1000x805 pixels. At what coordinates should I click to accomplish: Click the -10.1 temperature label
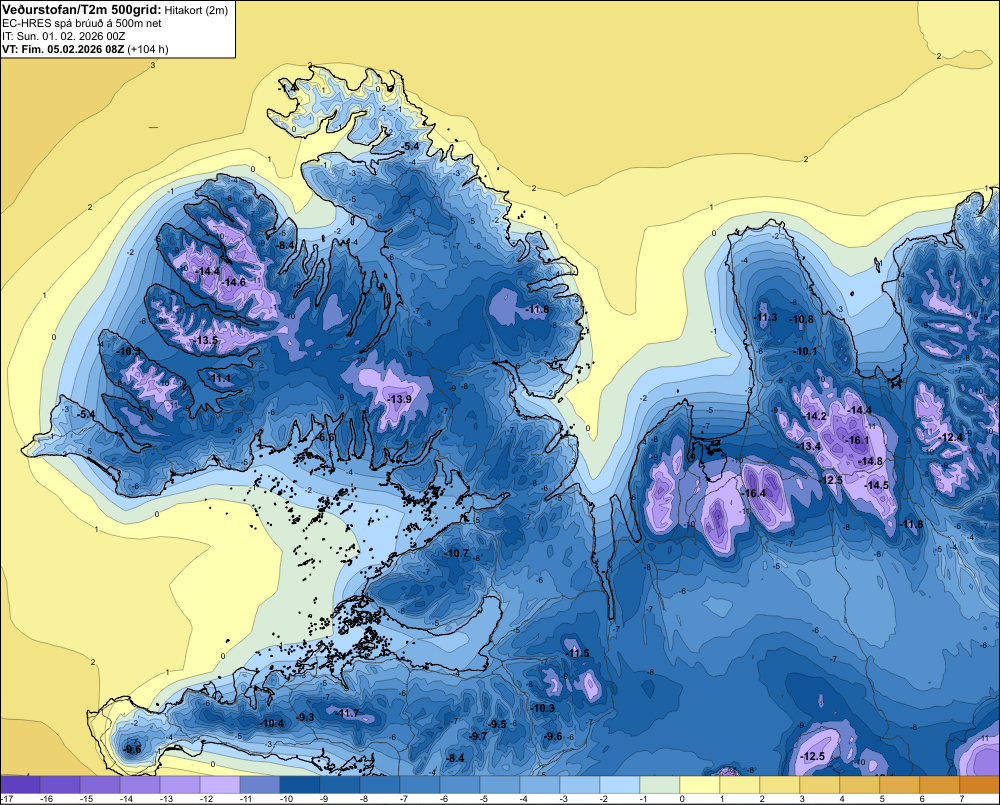(x=805, y=351)
